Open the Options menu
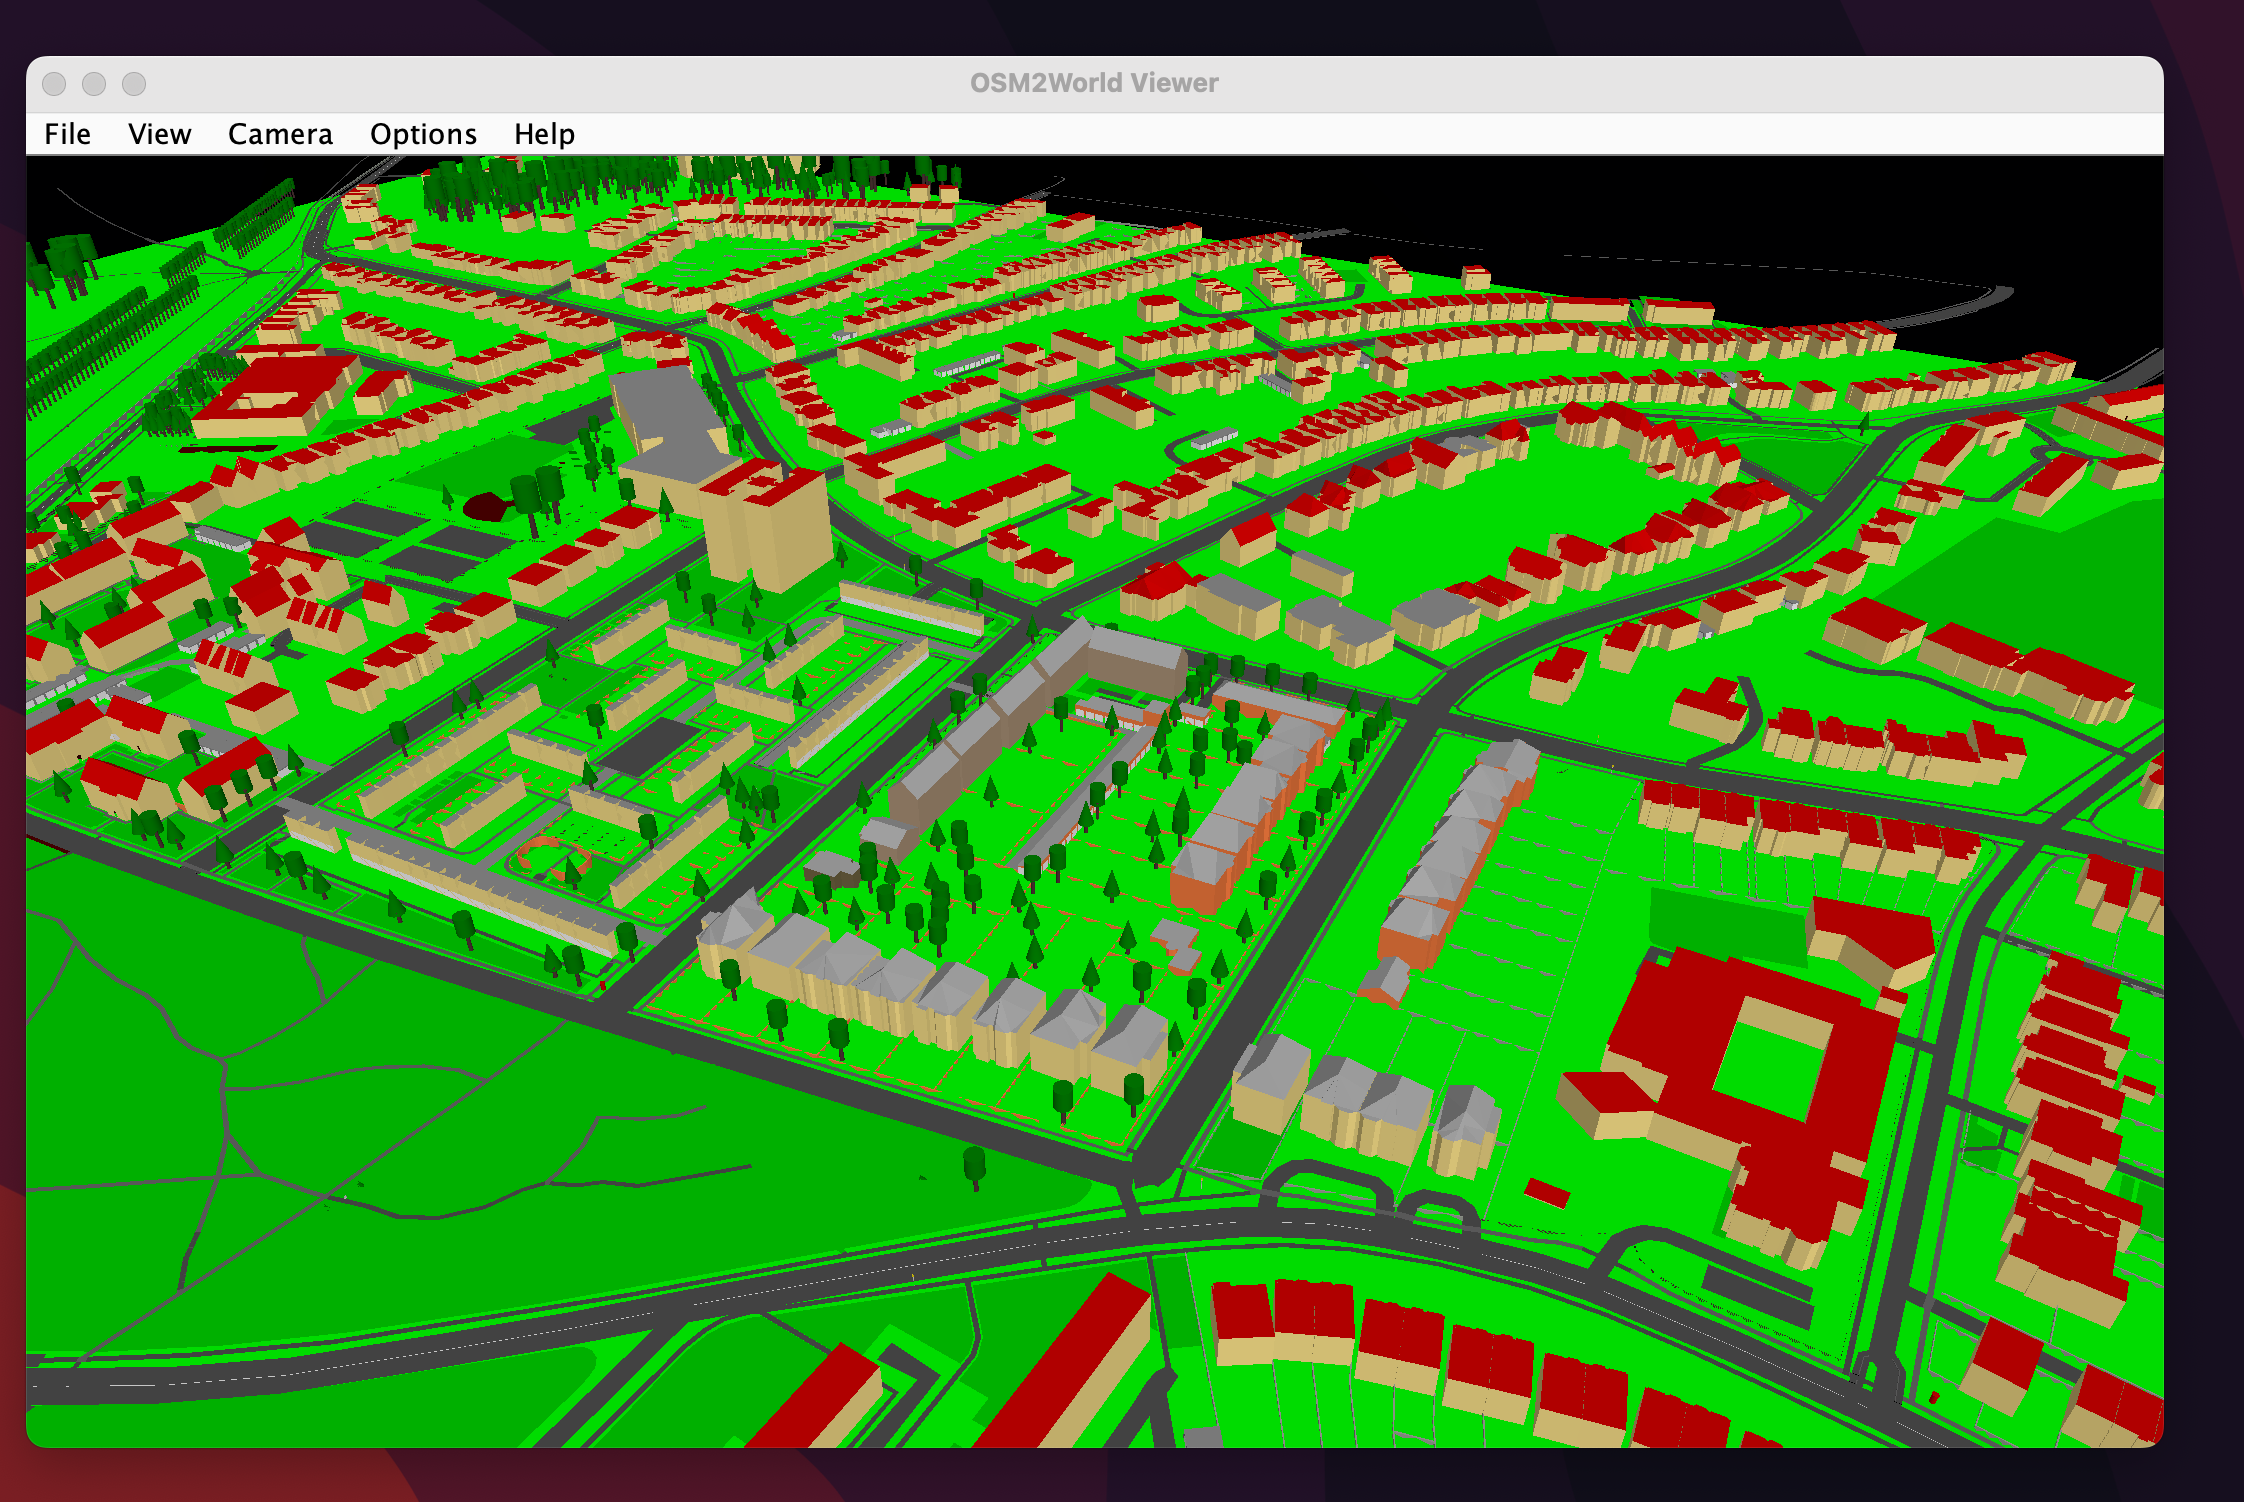2244x1502 pixels. click(x=422, y=133)
